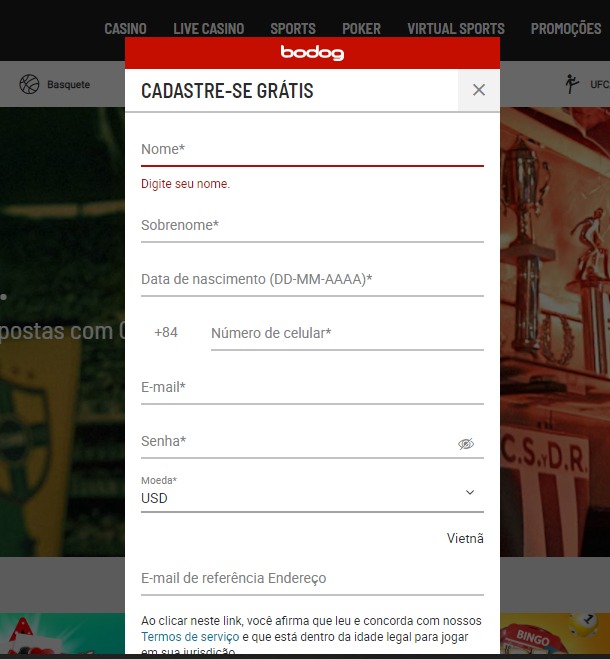Open the Termos de serviço link
610x659 pixels.
tap(190, 637)
